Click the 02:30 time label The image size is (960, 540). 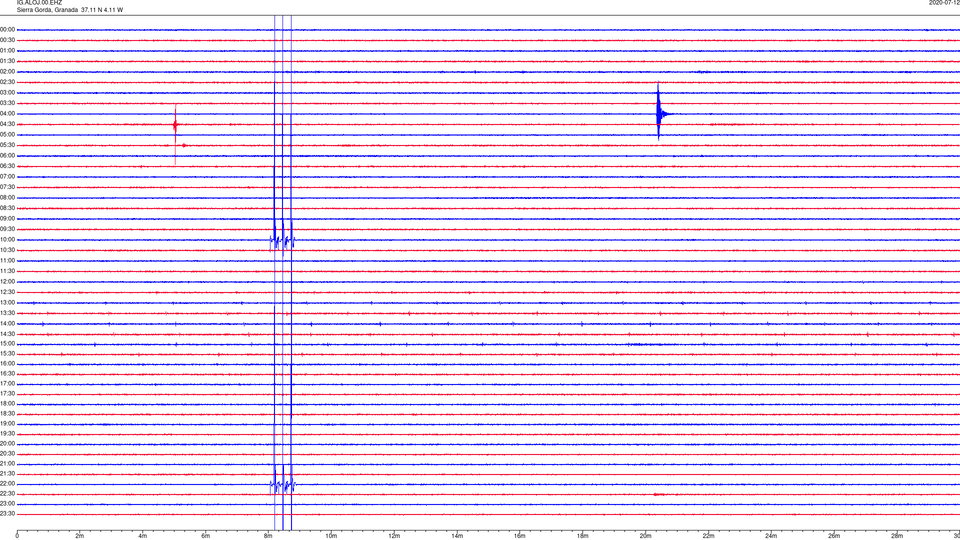7,82
